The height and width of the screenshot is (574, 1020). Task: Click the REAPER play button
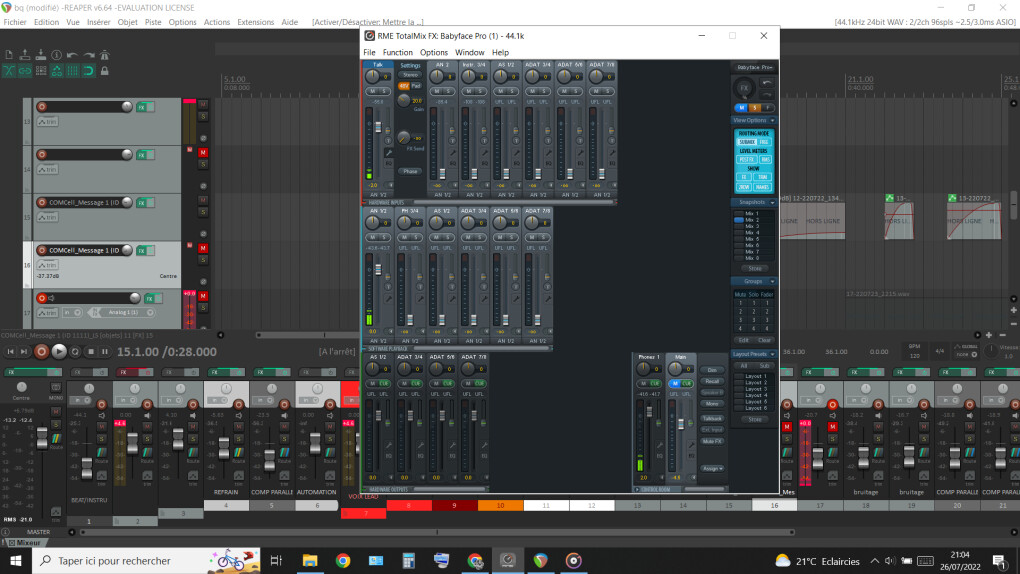click(59, 351)
